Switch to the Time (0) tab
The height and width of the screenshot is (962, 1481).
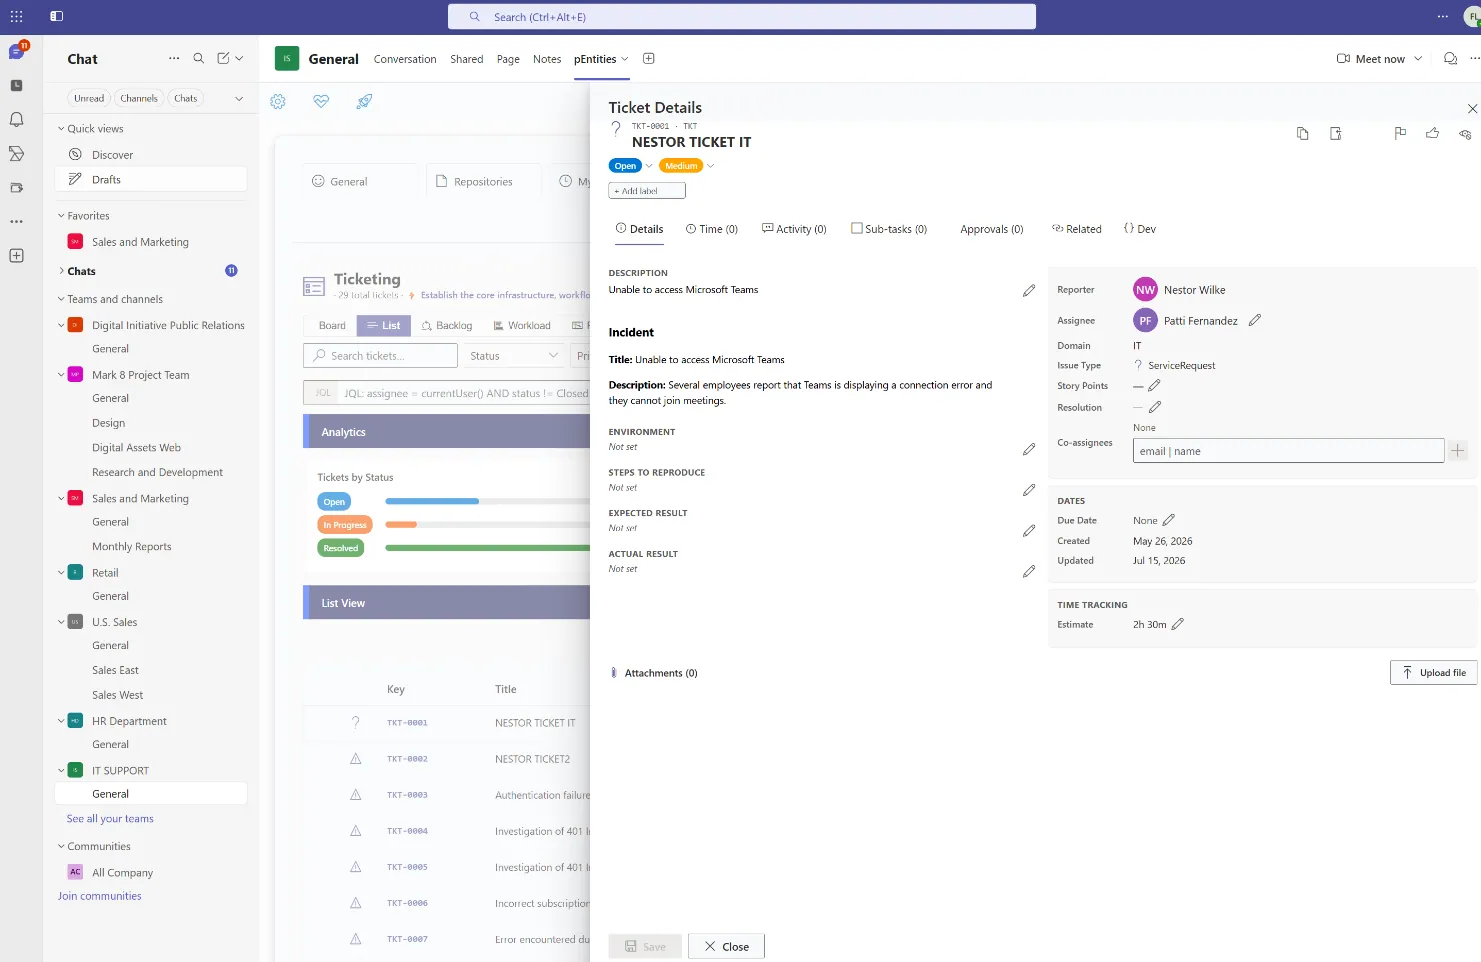[712, 229]
